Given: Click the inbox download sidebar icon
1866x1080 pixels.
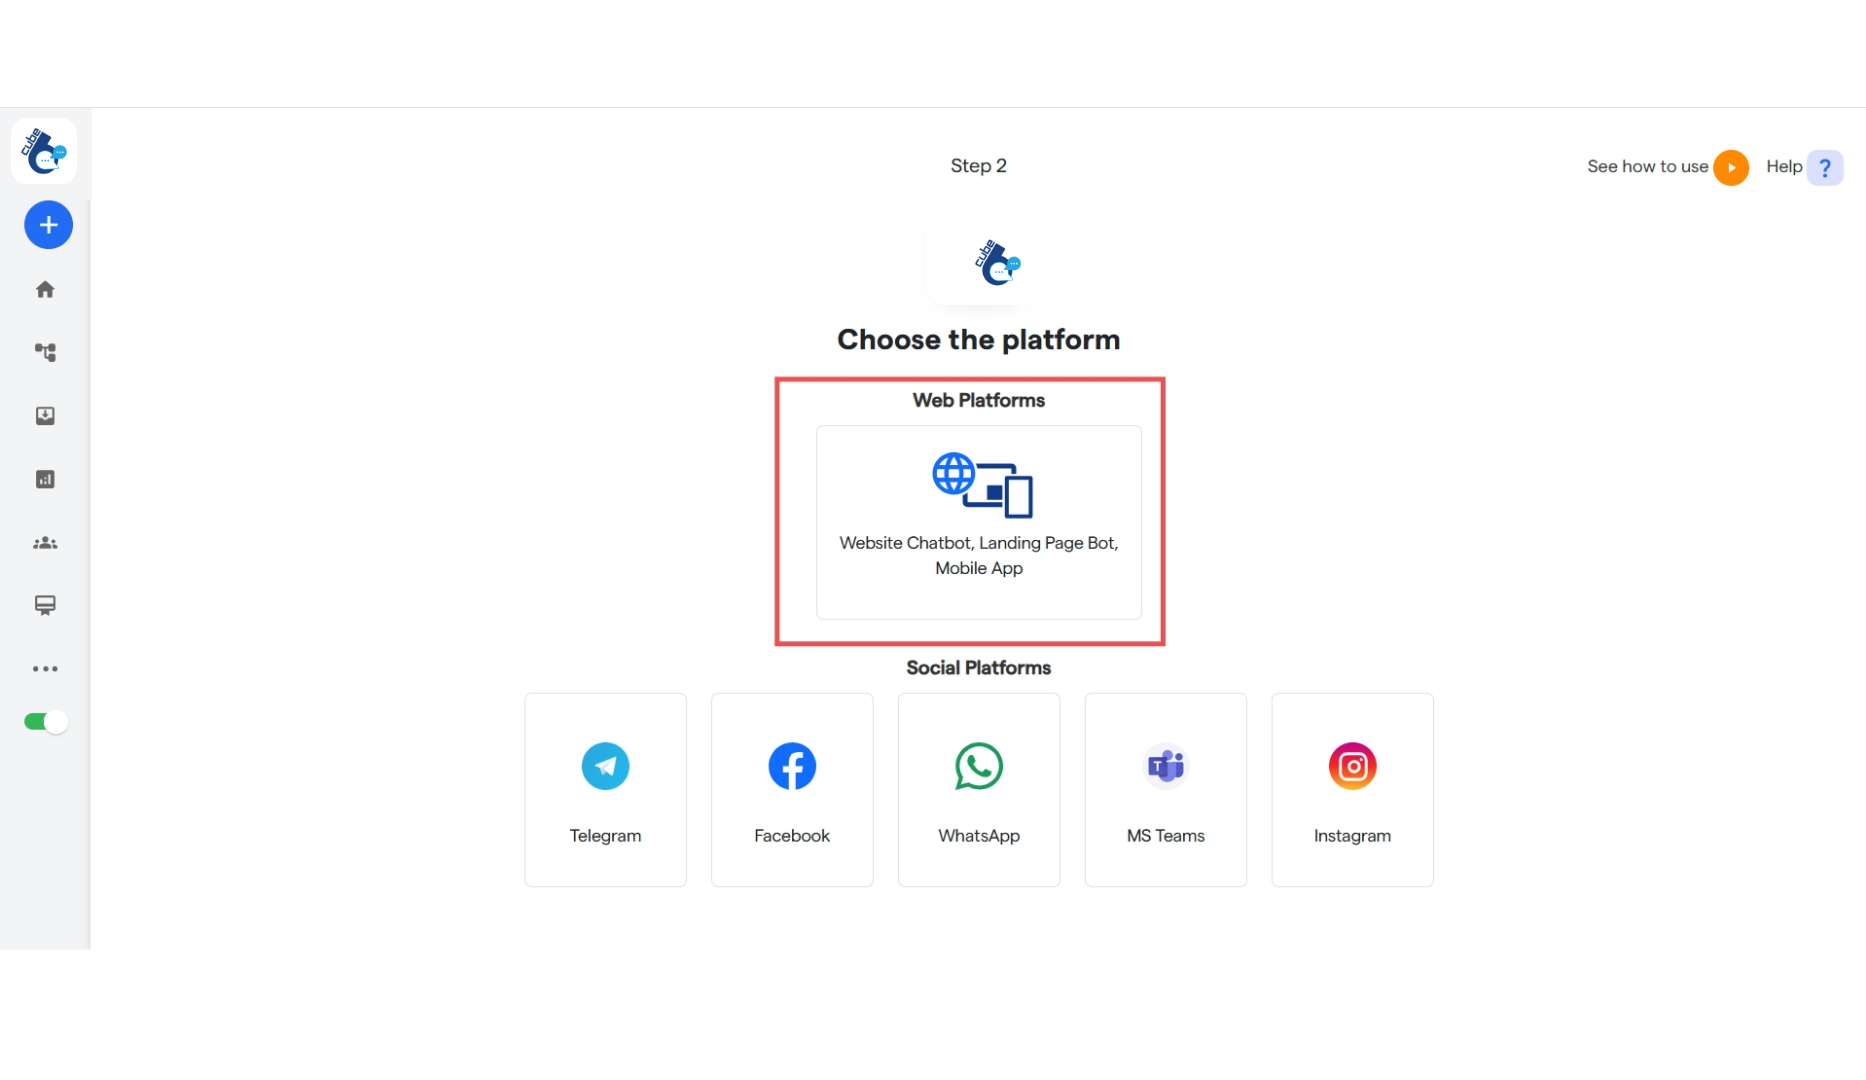Looking at the screenshot, I should [44, 416].
